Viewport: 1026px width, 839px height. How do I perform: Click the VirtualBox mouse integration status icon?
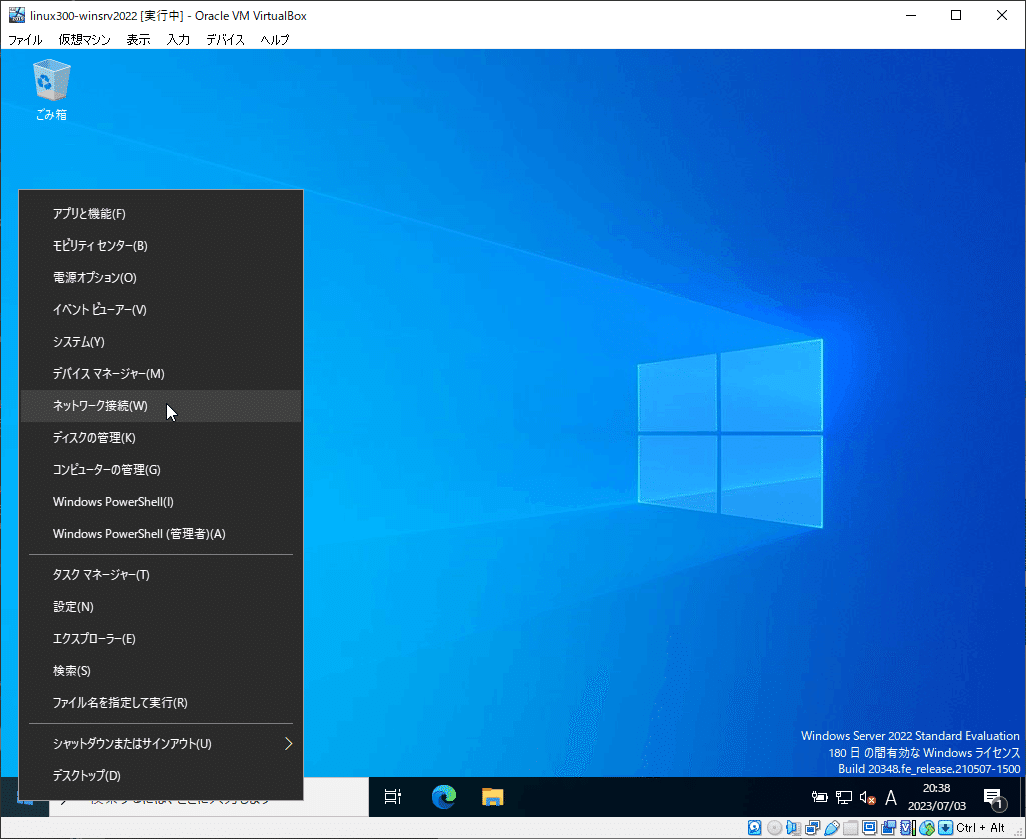927,828
